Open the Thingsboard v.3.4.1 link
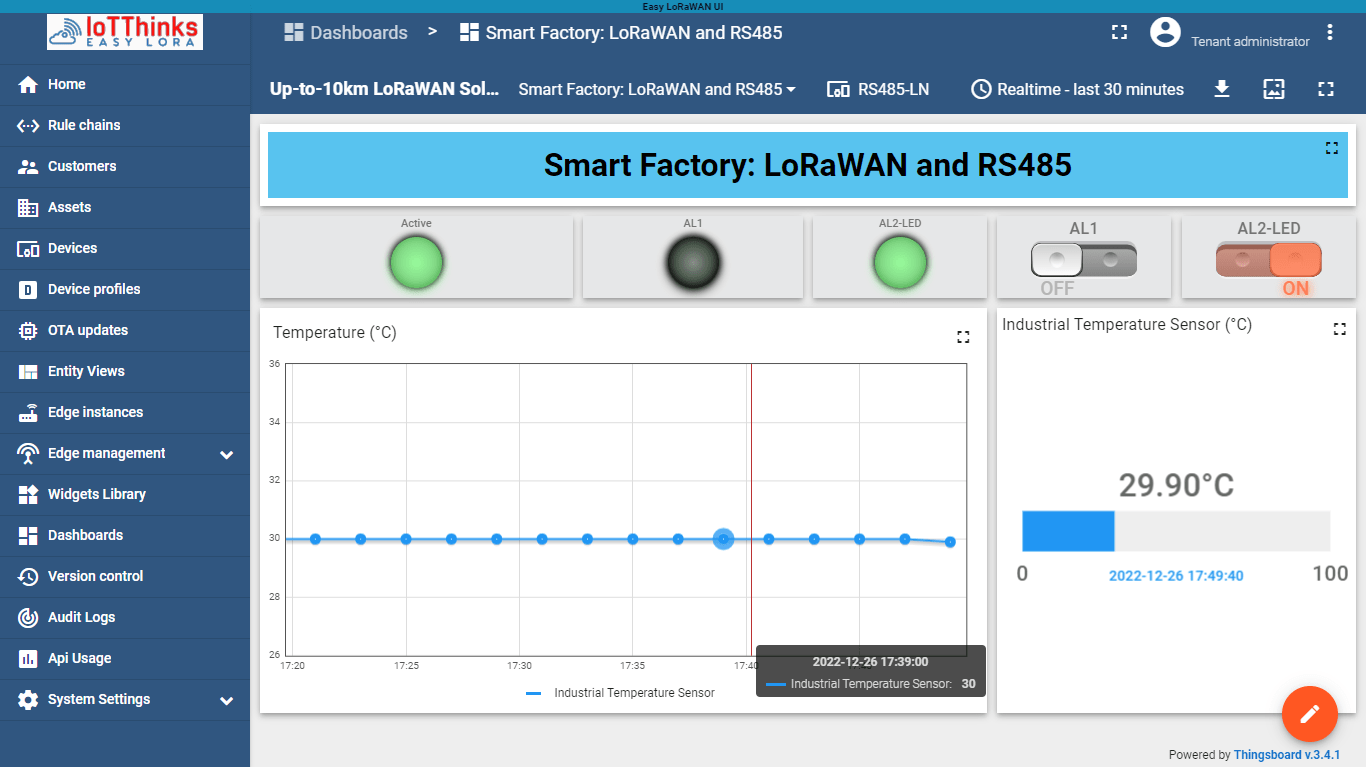The image size is (1366, 767). [x=1289, y=754]
